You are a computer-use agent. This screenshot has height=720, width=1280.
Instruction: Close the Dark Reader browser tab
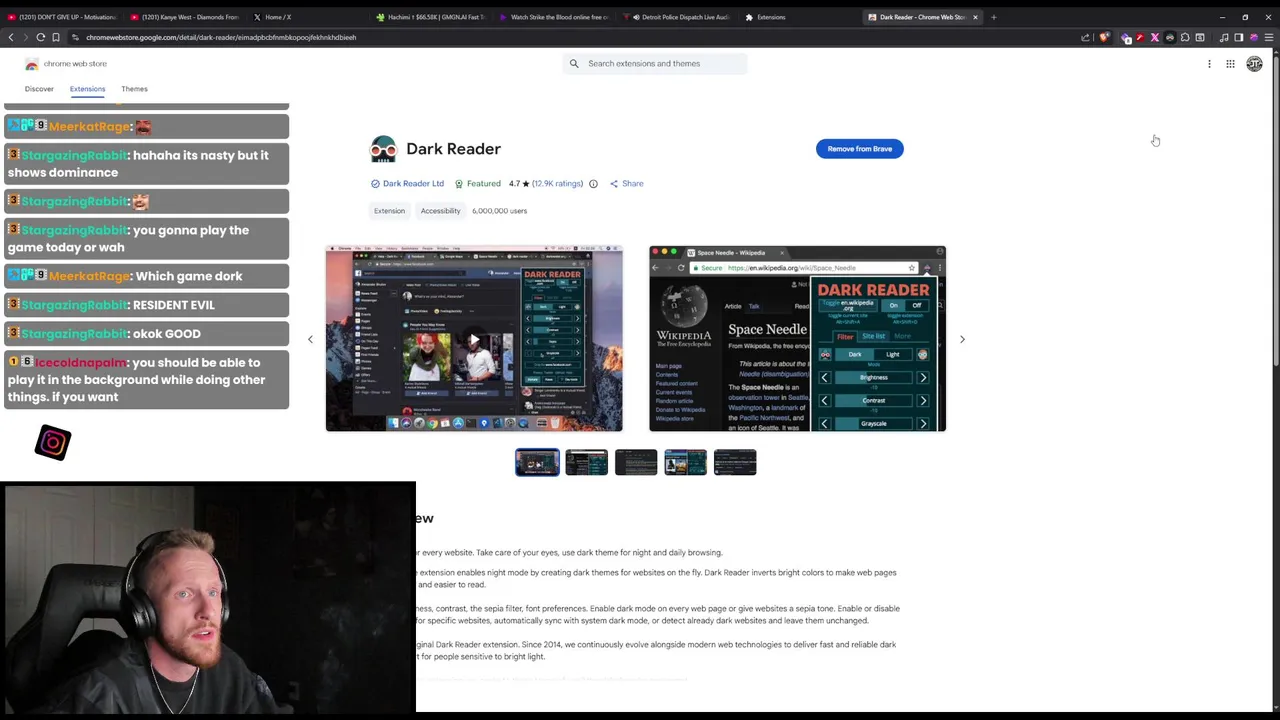pyautogui.click(x=975, y=17)
